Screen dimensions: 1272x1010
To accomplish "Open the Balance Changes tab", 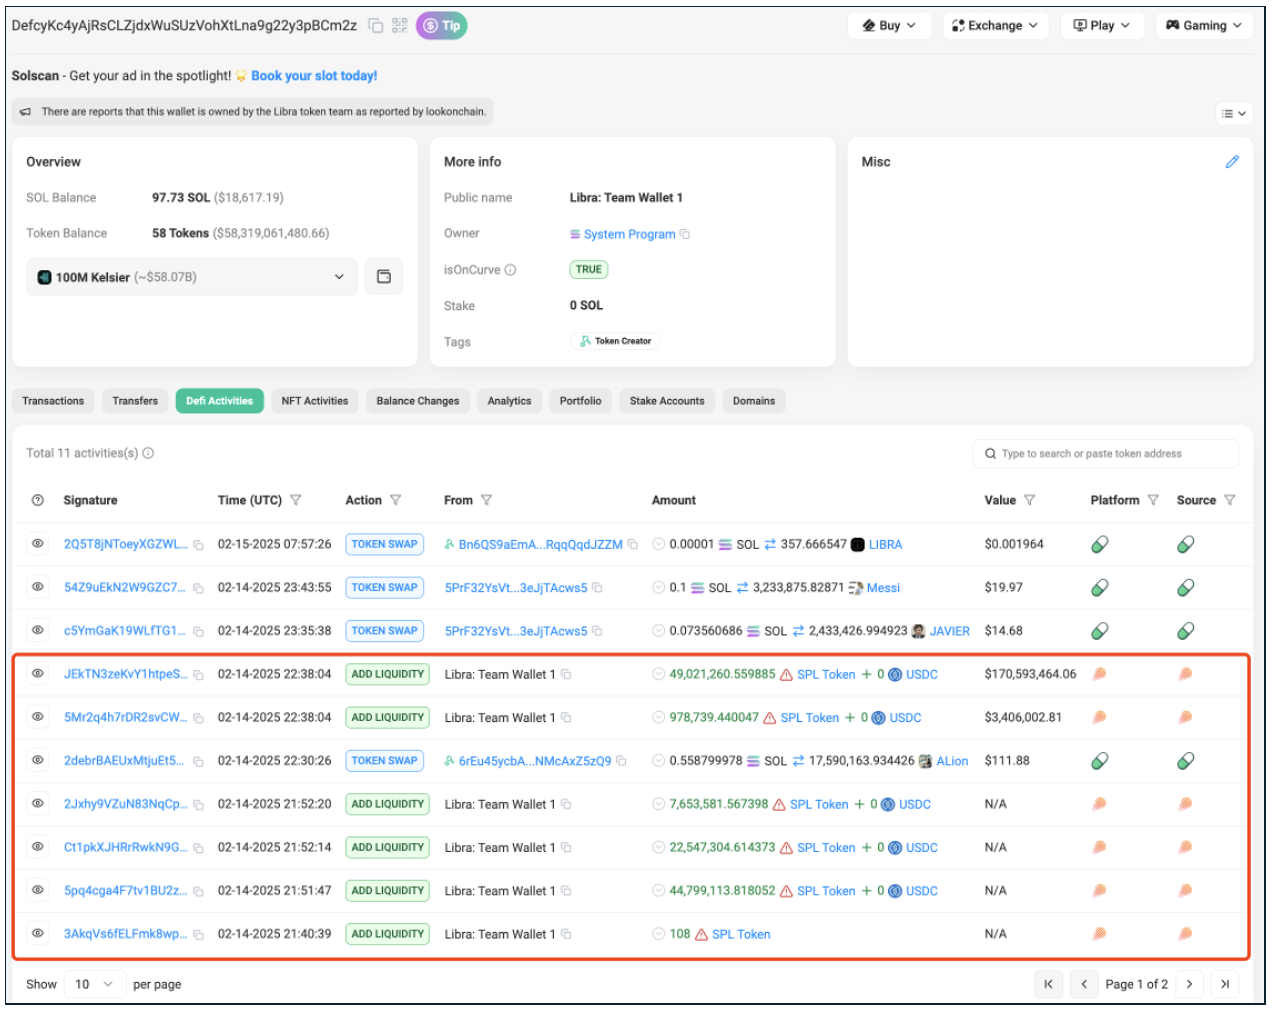I will 417,401.
